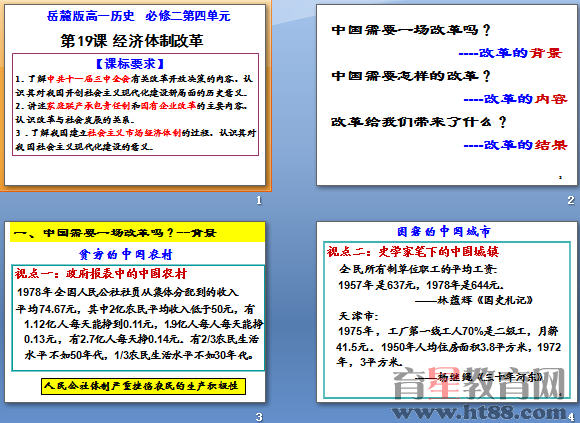Open slide 3 about 贫穷的中国农村
This screenshot has height=423, width=580.
coord(135,312)
